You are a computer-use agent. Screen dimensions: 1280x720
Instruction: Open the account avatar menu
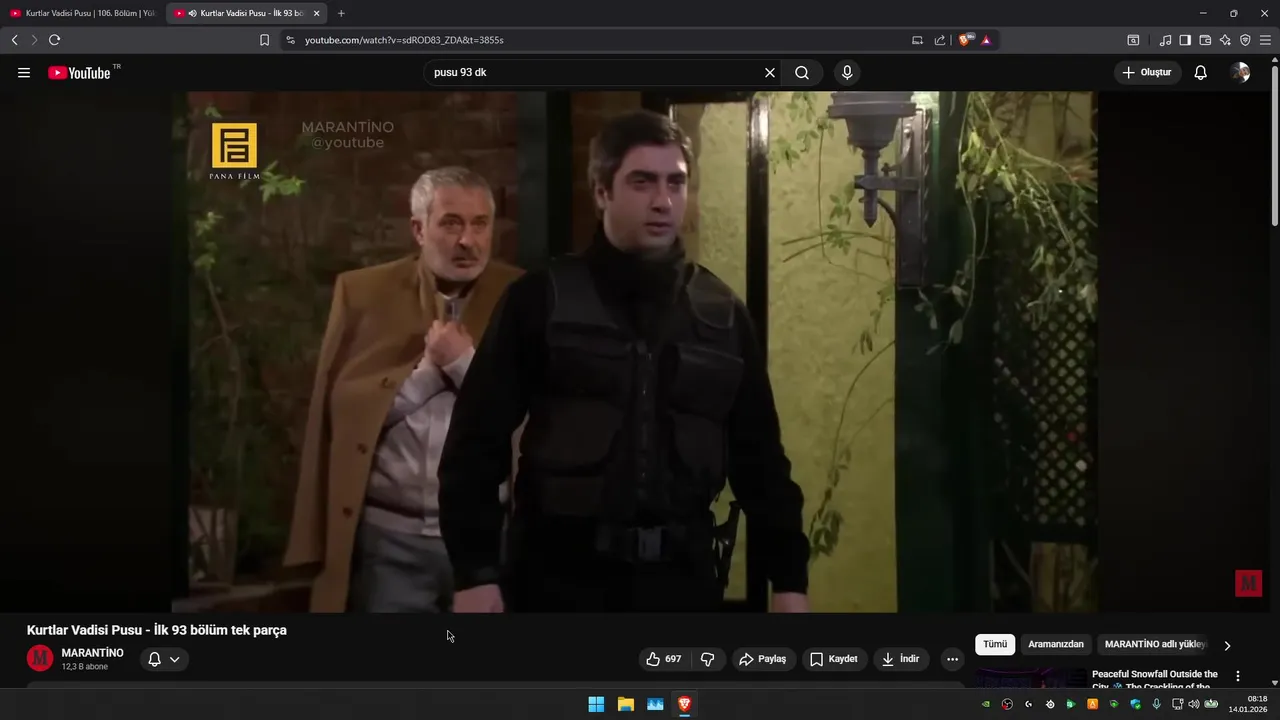[1240, 73]
